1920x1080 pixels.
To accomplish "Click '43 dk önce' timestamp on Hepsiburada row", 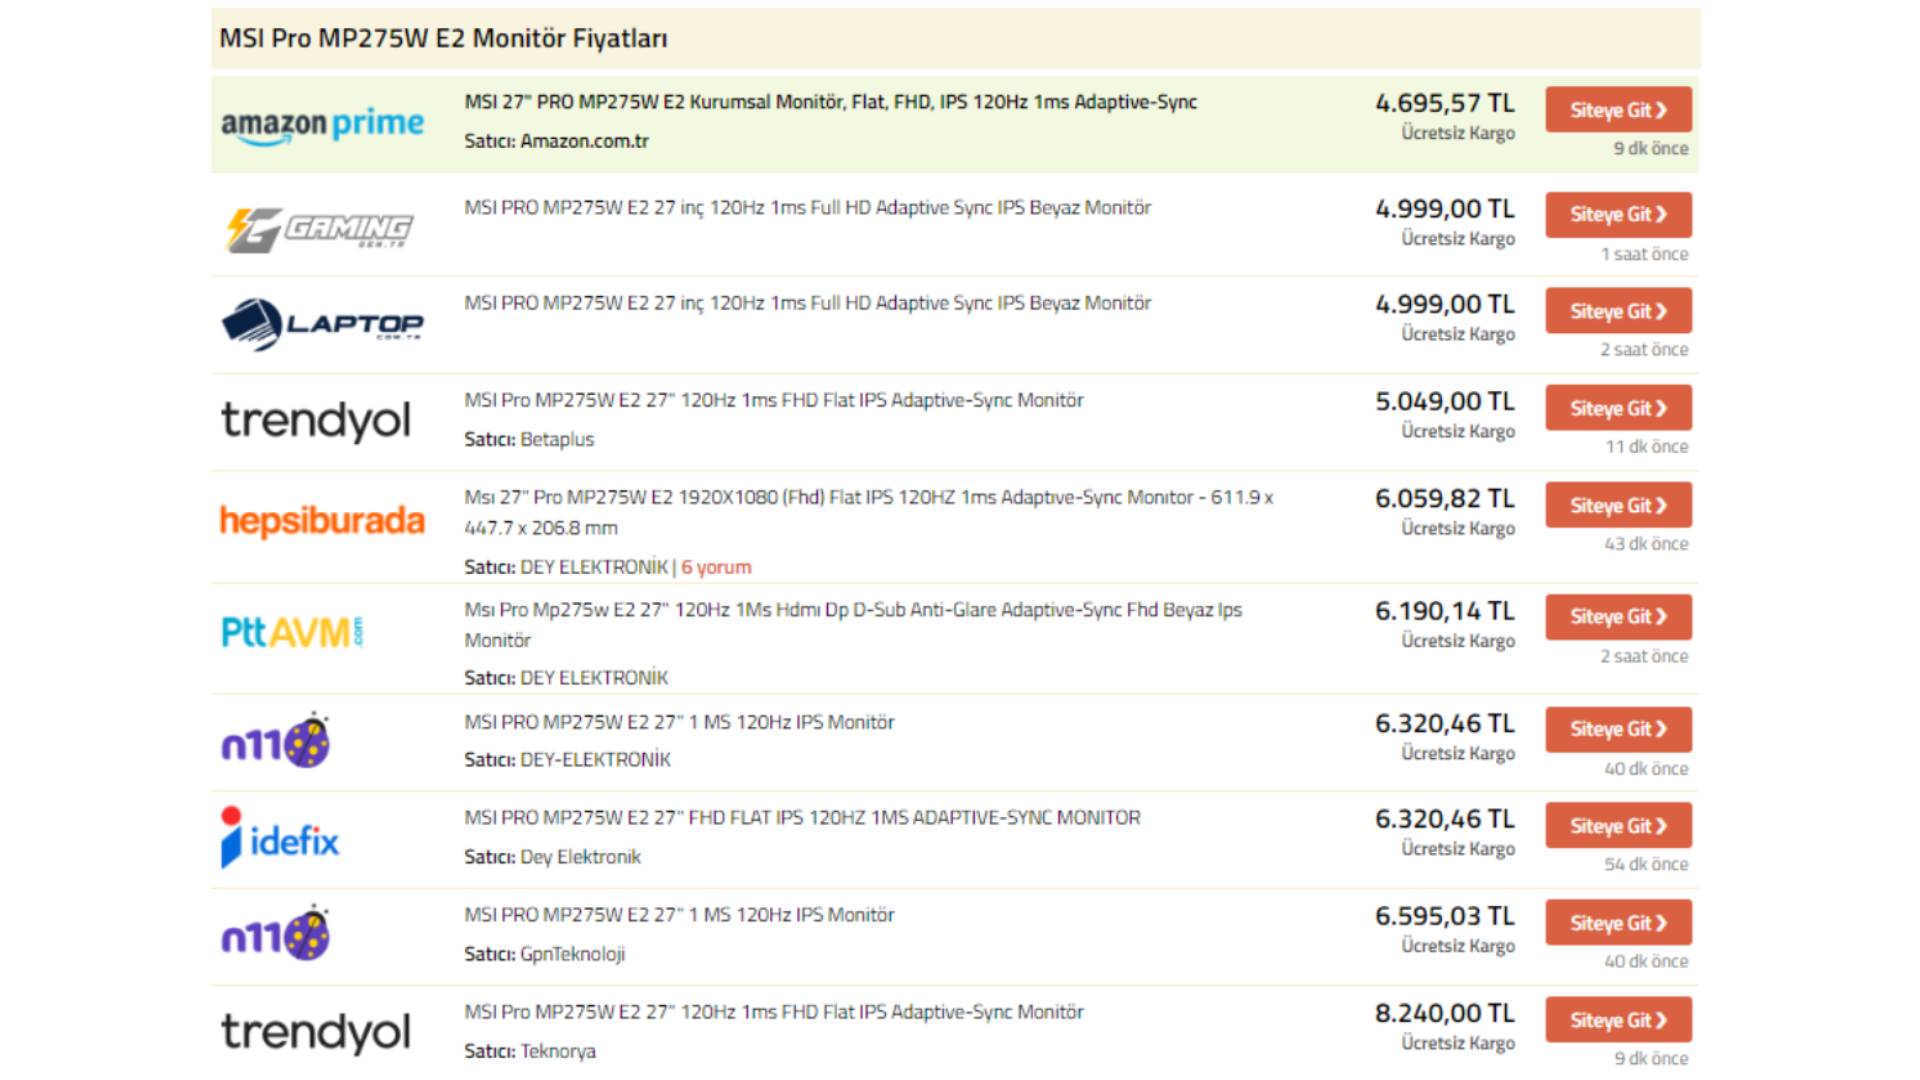I will tap(1646, 544).
